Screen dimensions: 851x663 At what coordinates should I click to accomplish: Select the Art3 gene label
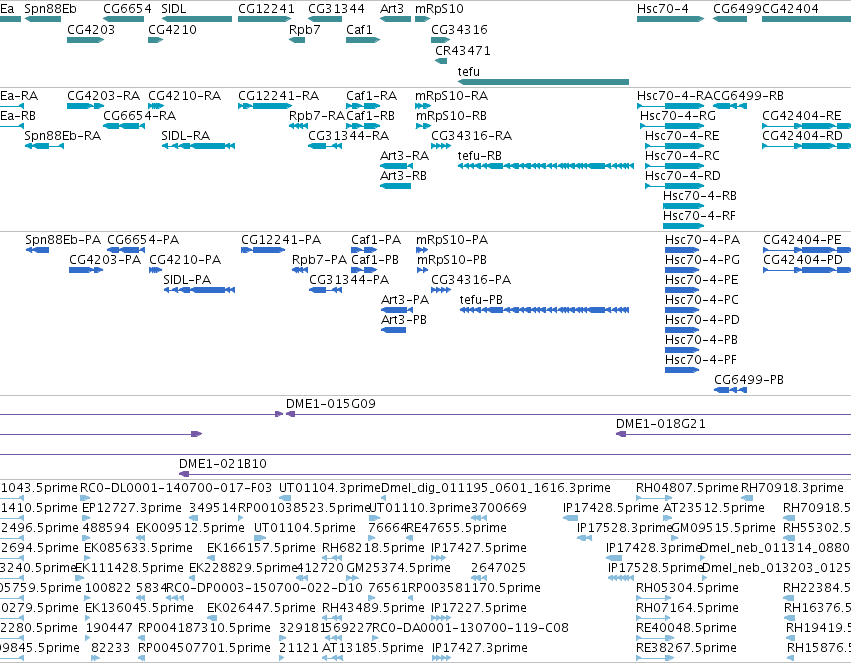tap(392, 9)
